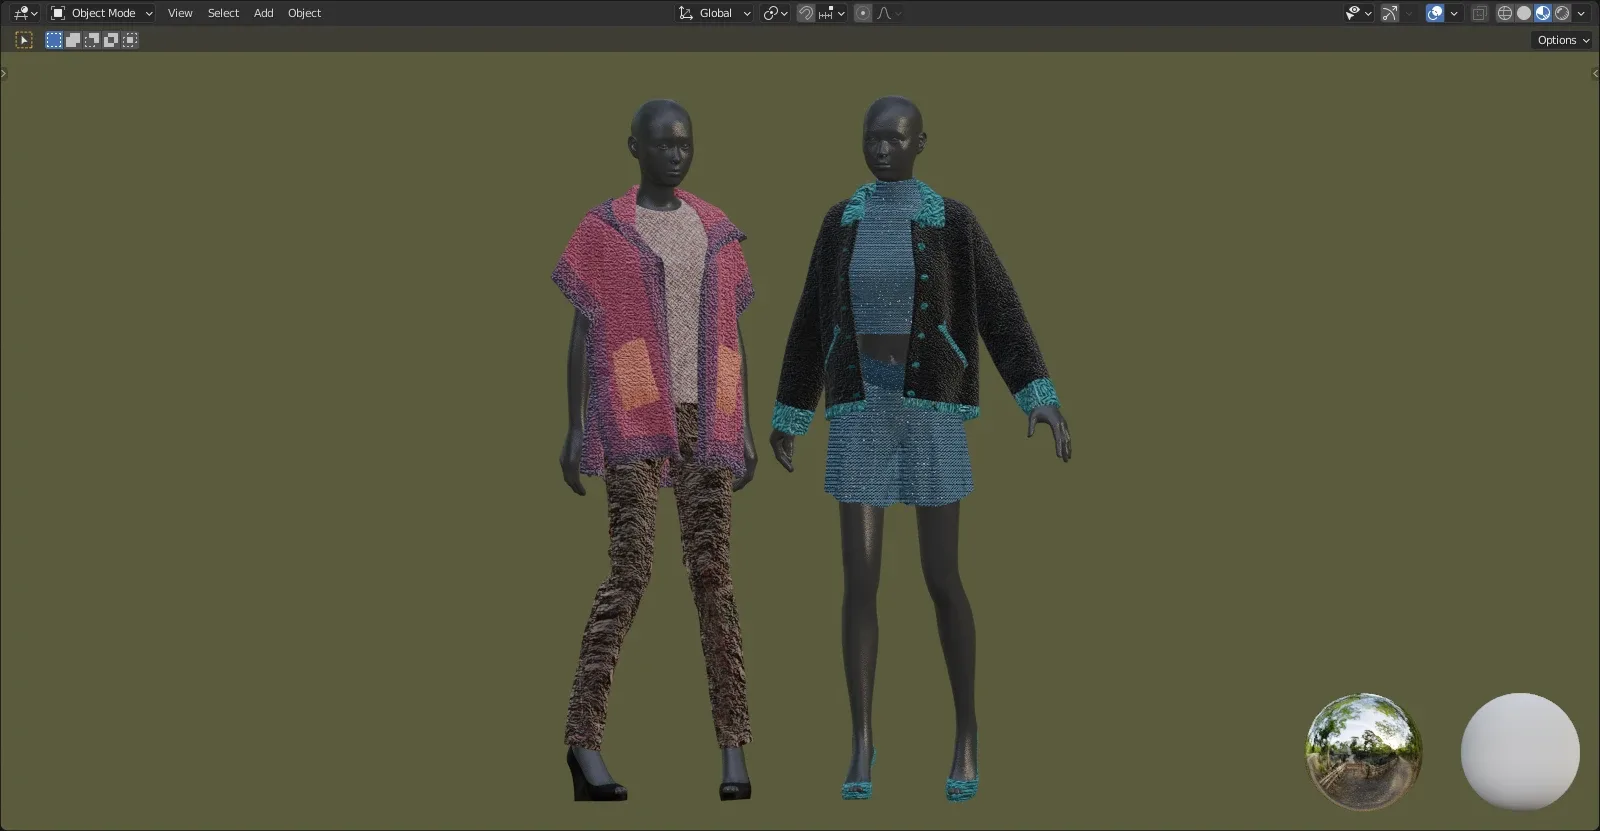Viewport: 1600px width, 831px height.
Task: Open the Global transform orientation dropdown
Action: coord(715,13)
